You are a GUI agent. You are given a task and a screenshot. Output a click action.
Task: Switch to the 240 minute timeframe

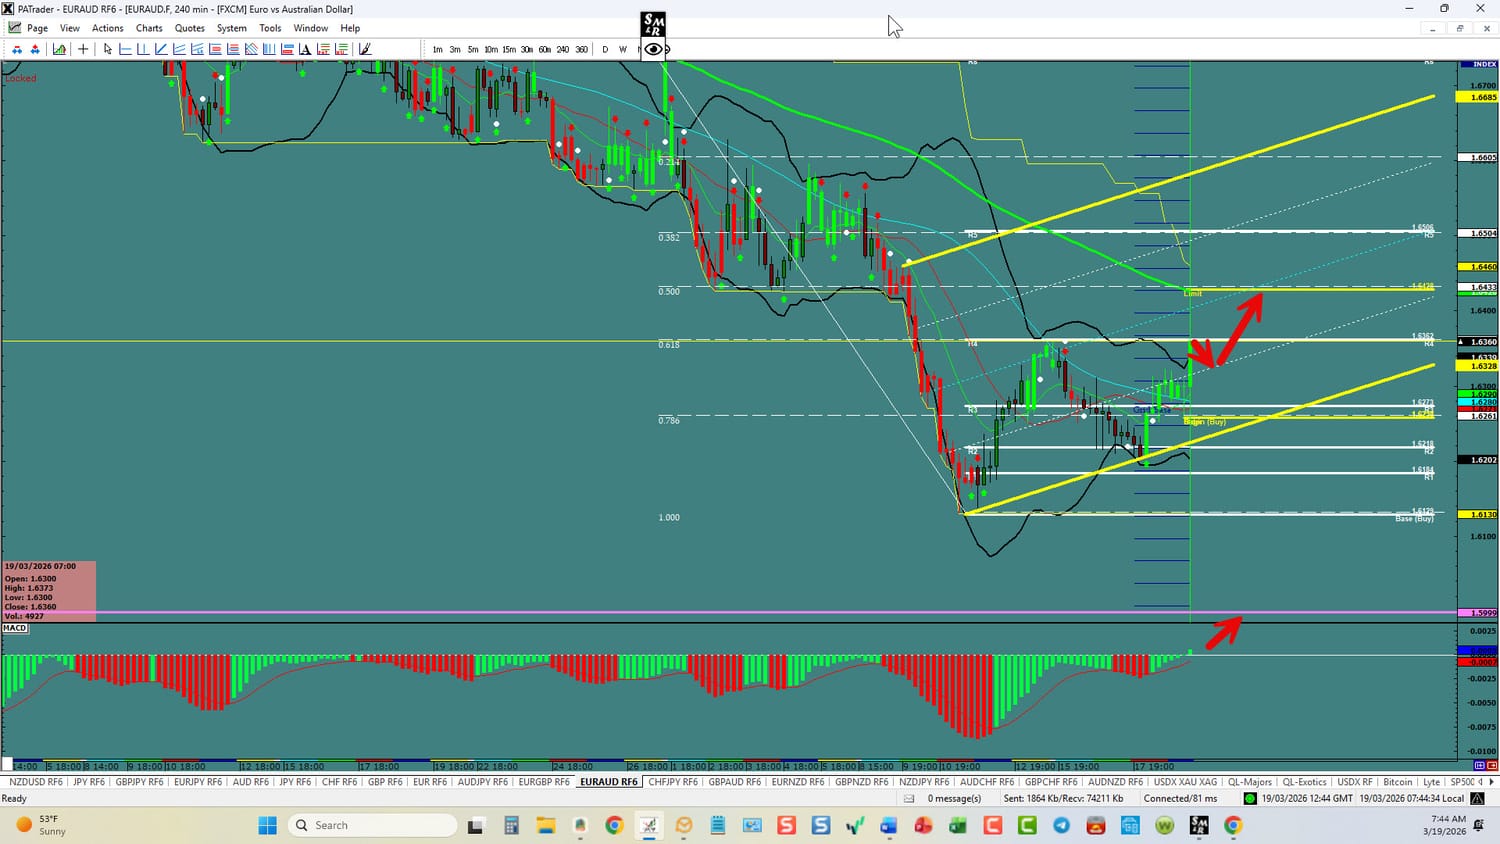click(x=563, y=49)
